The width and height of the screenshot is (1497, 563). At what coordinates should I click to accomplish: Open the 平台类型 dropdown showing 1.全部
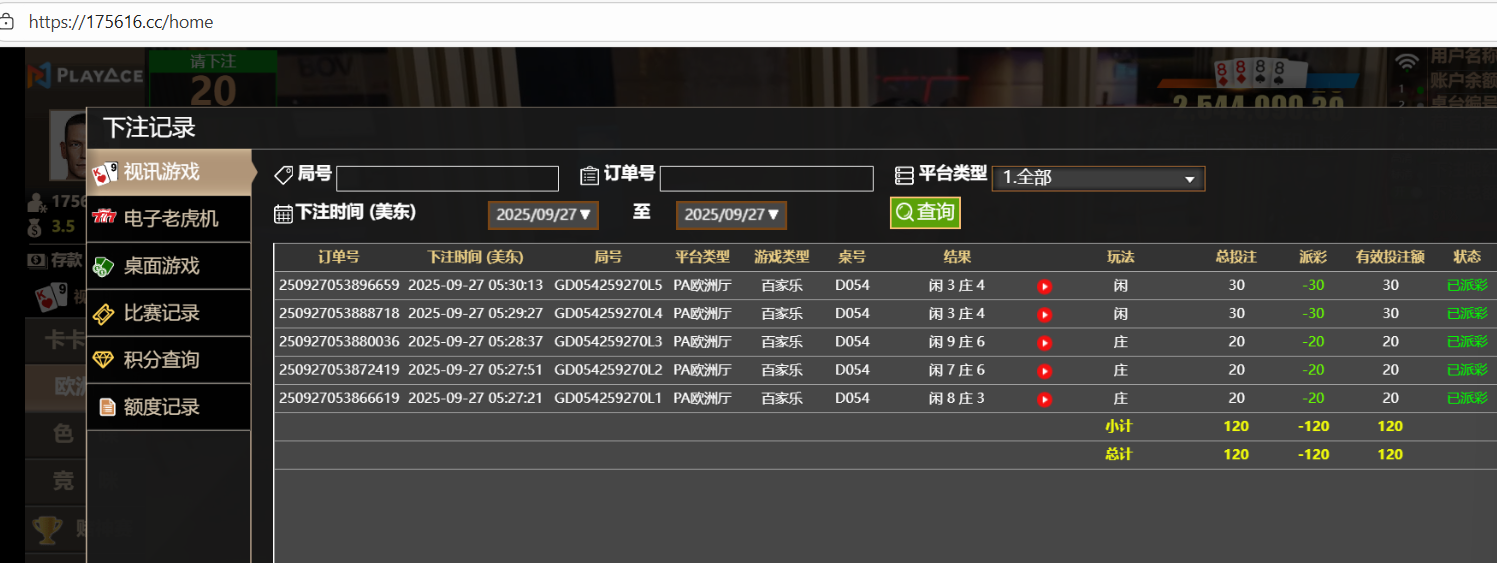point(1098,178)
